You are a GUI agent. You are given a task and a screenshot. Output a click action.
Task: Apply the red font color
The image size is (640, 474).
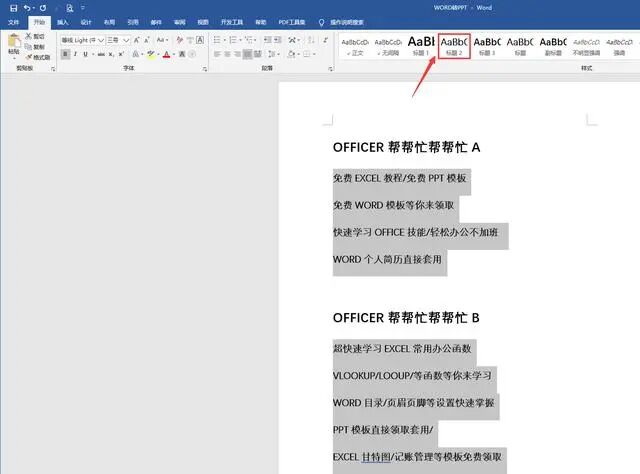[x=167, y=54]
